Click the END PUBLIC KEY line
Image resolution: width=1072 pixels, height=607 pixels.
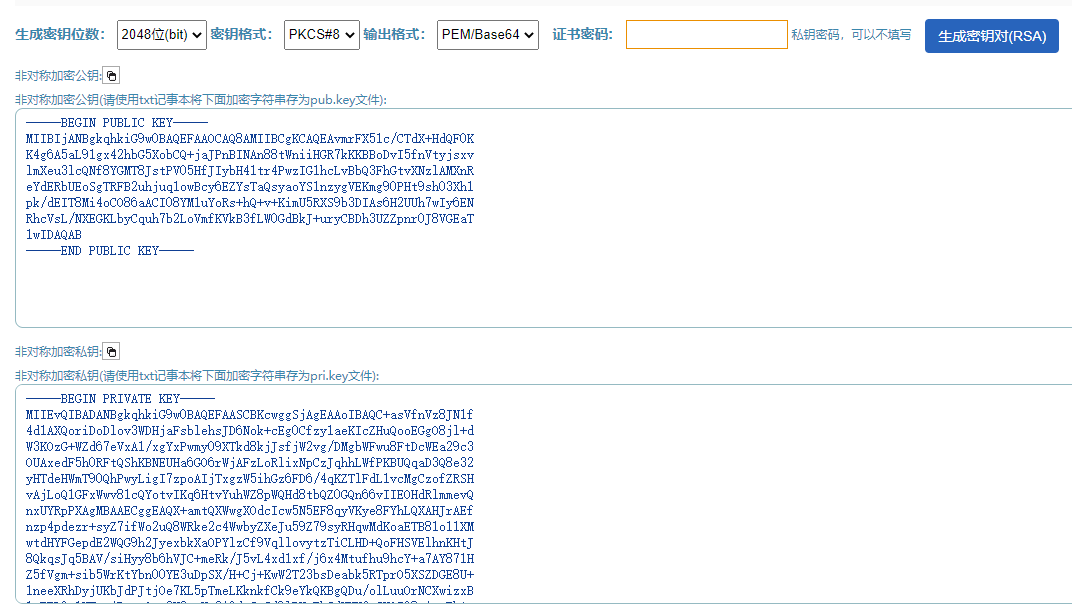click(x=110, y=251)
